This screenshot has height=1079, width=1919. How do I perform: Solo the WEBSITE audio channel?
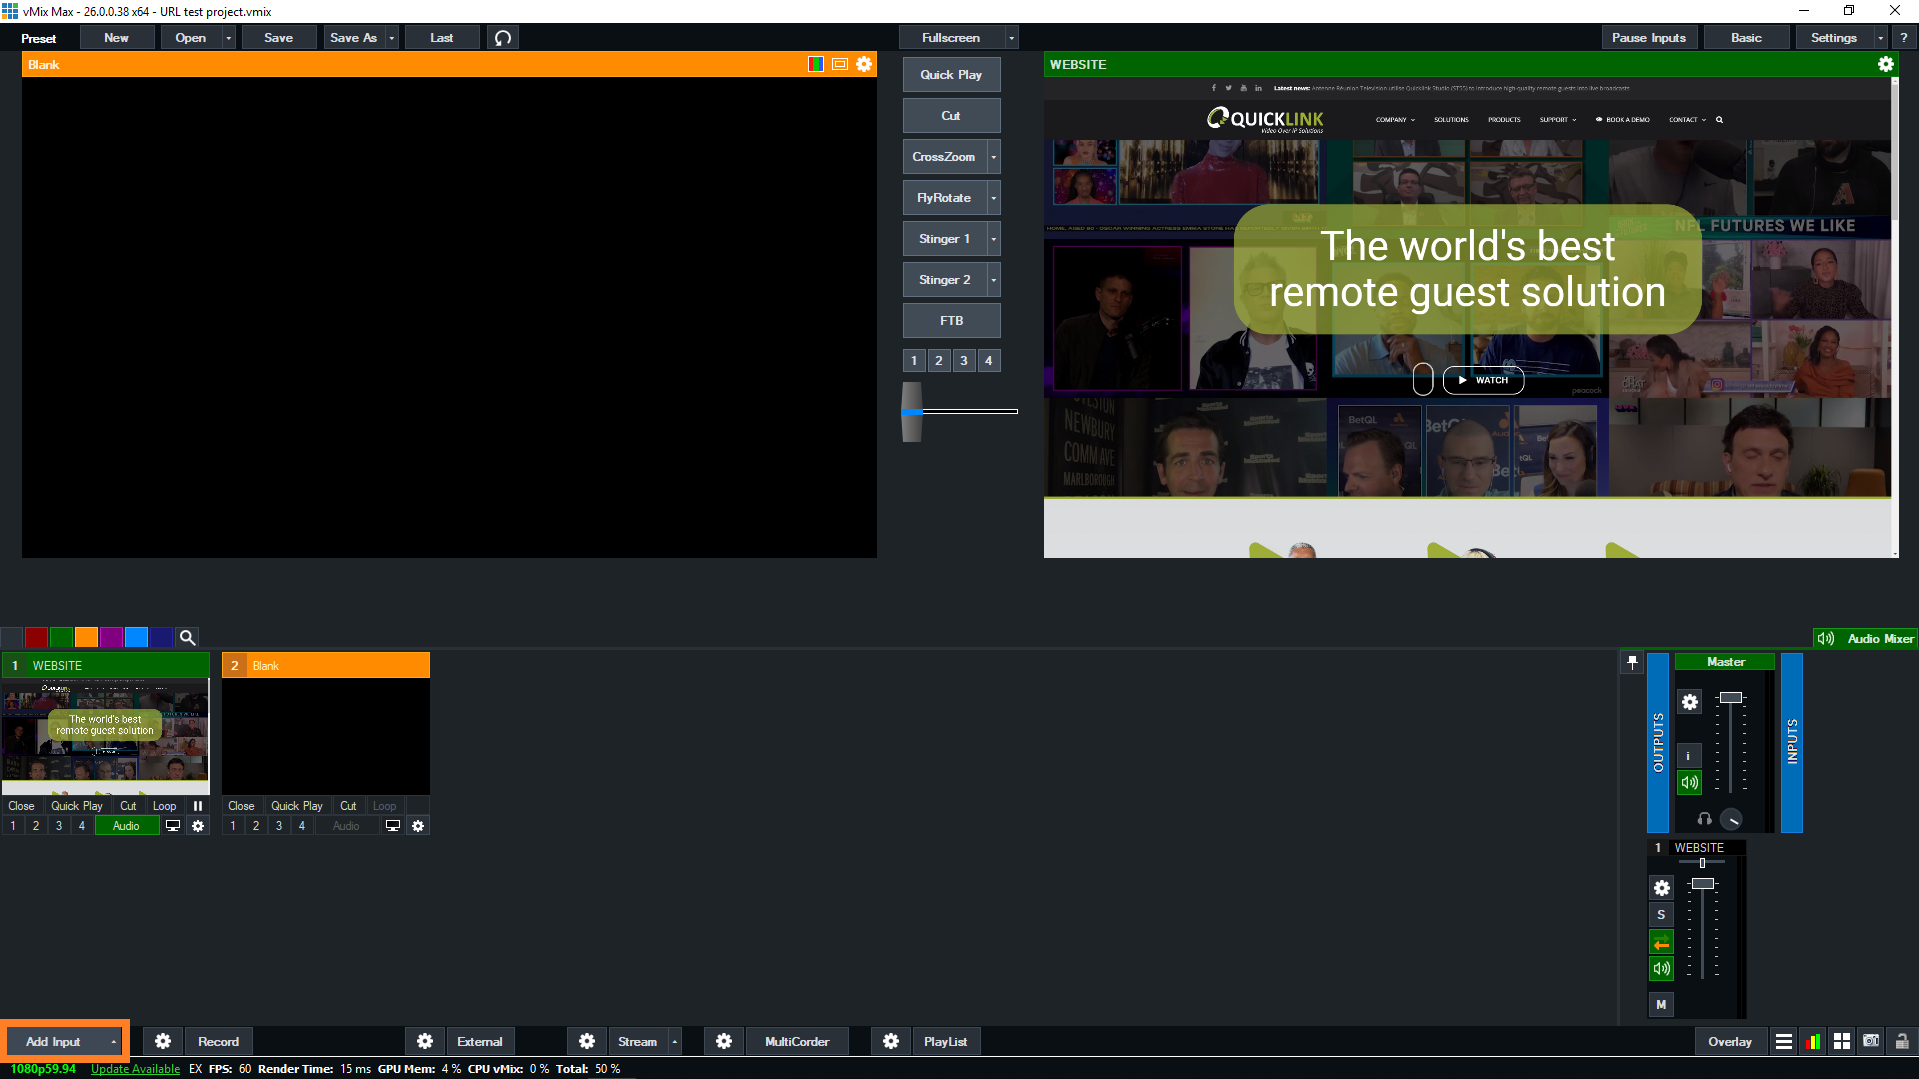coord(1661,915)
